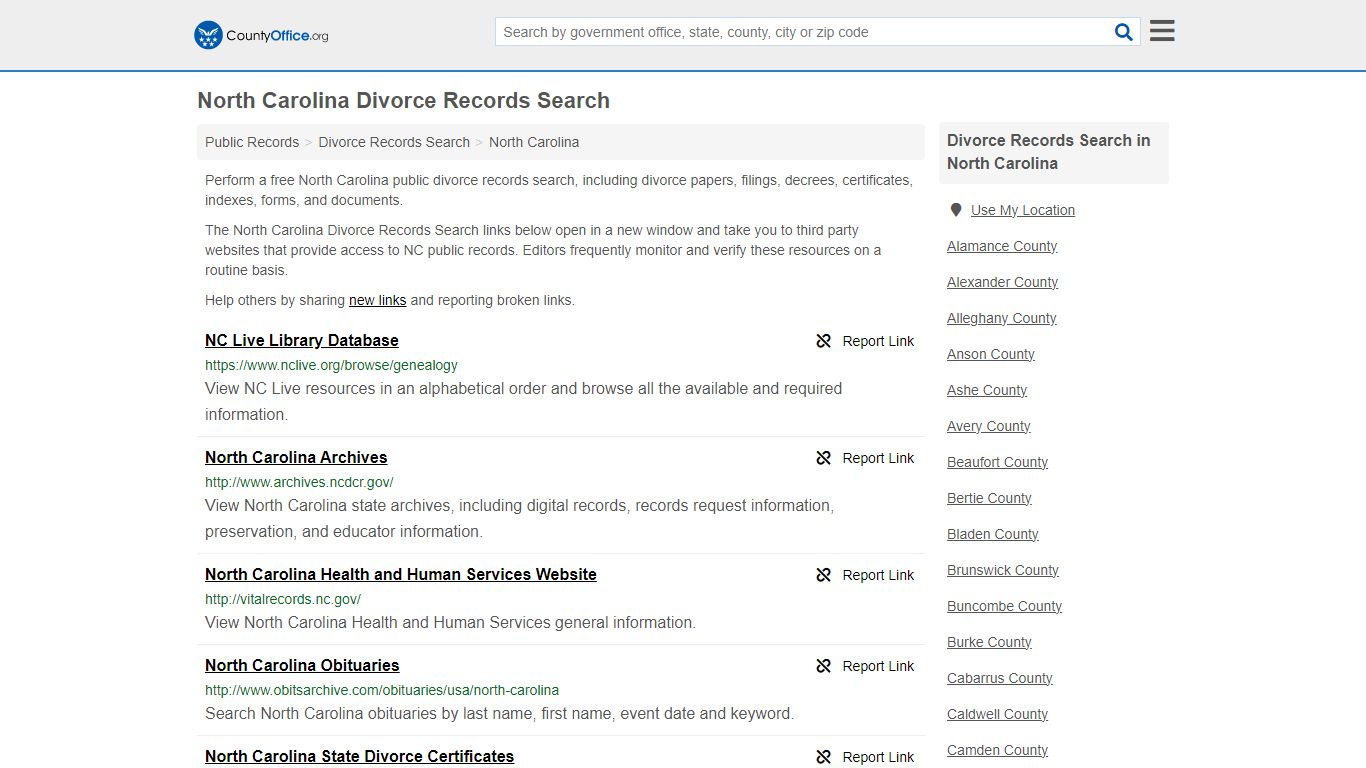Viewport: 1366px width, 768px height.
Task: Click description about North Carolina state archives
Action: coord(519,518)
